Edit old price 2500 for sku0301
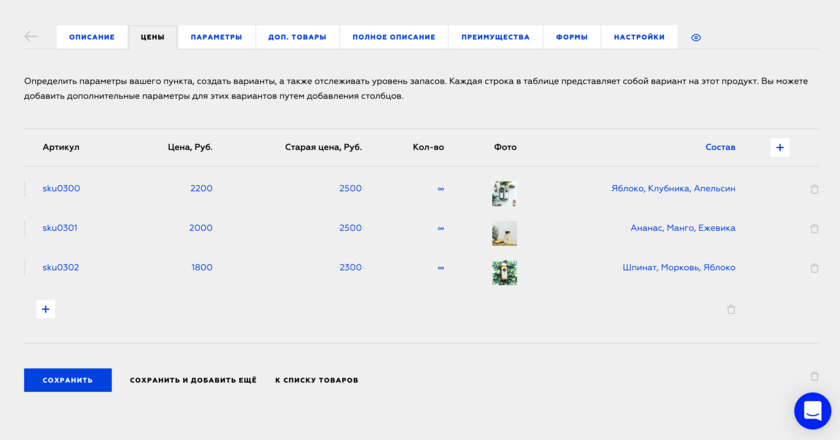Image resolution: width=840 pixels, height=440 pixels. click(x=350, y=228)
